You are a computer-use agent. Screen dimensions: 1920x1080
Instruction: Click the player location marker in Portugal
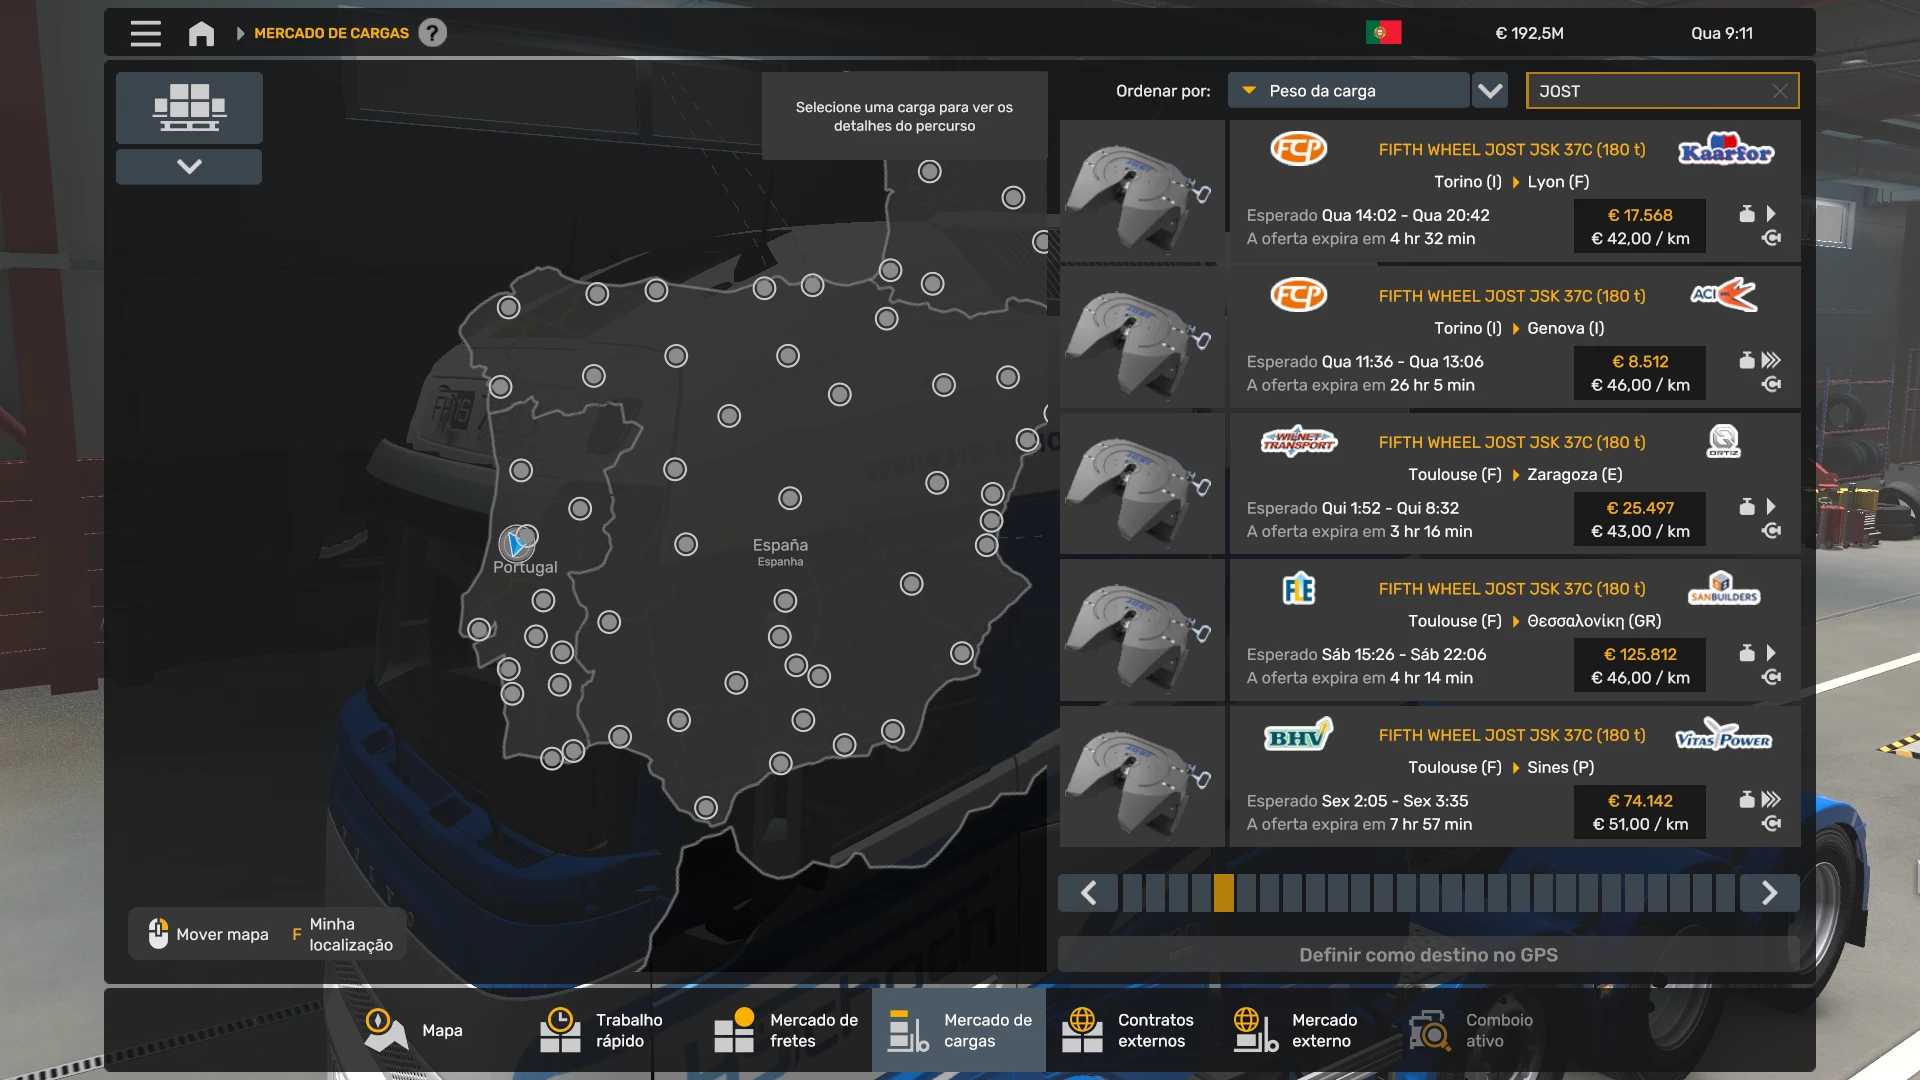tap(516, 544)
